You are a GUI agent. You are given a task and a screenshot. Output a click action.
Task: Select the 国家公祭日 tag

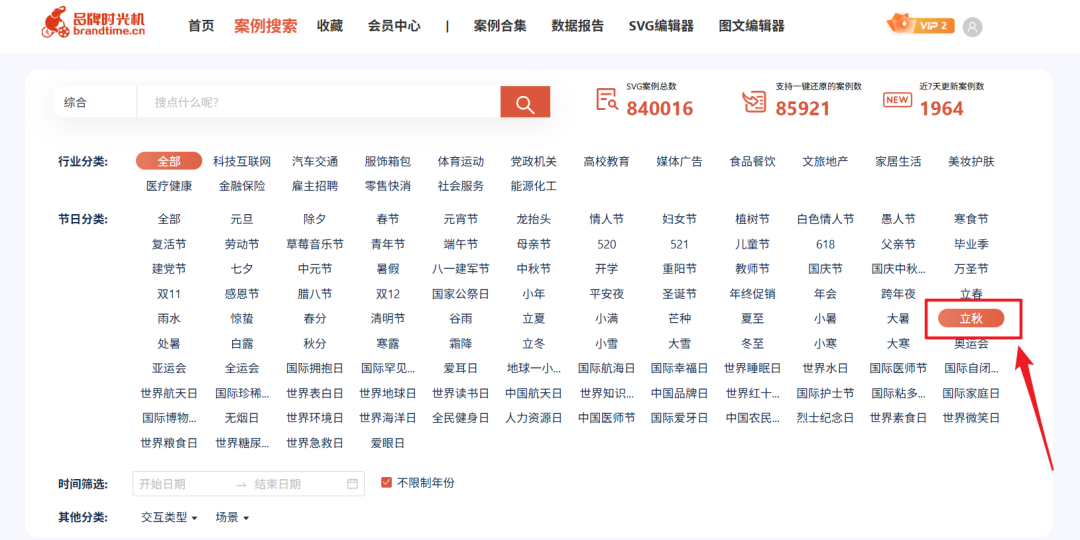point(461,293)
